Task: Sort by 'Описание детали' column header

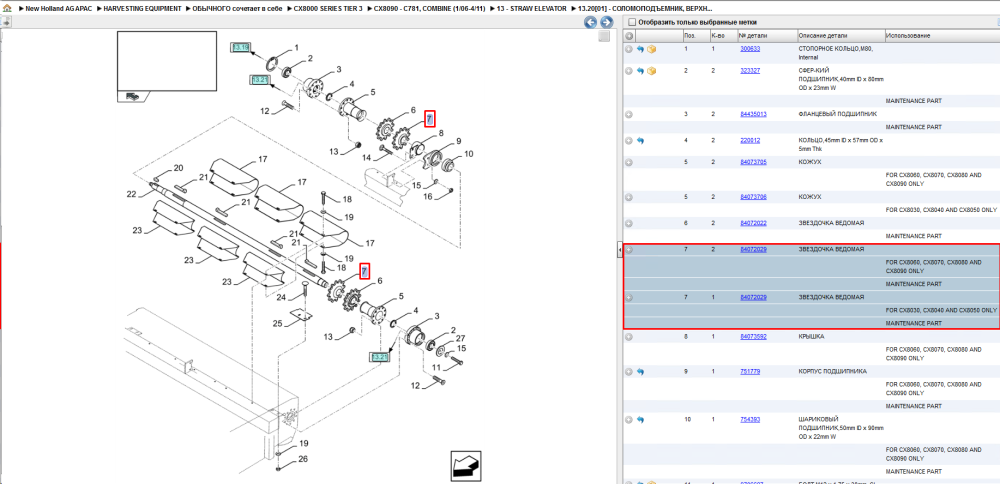Action: (x=841, y=36)
